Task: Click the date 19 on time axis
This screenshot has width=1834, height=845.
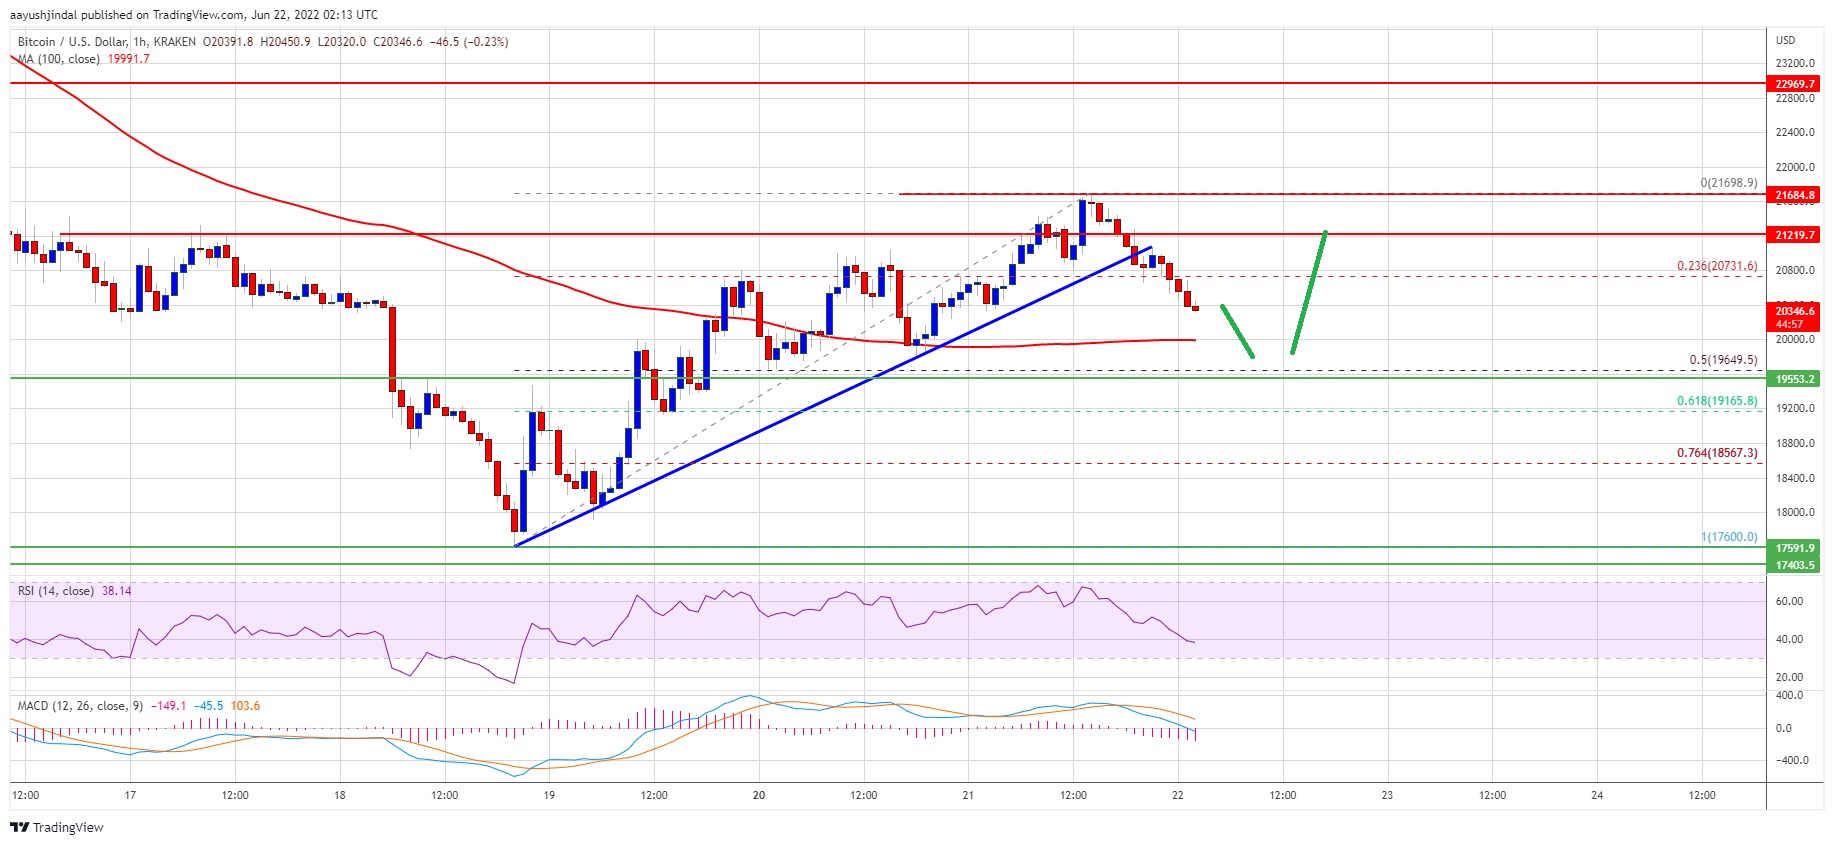Action: 549,795
